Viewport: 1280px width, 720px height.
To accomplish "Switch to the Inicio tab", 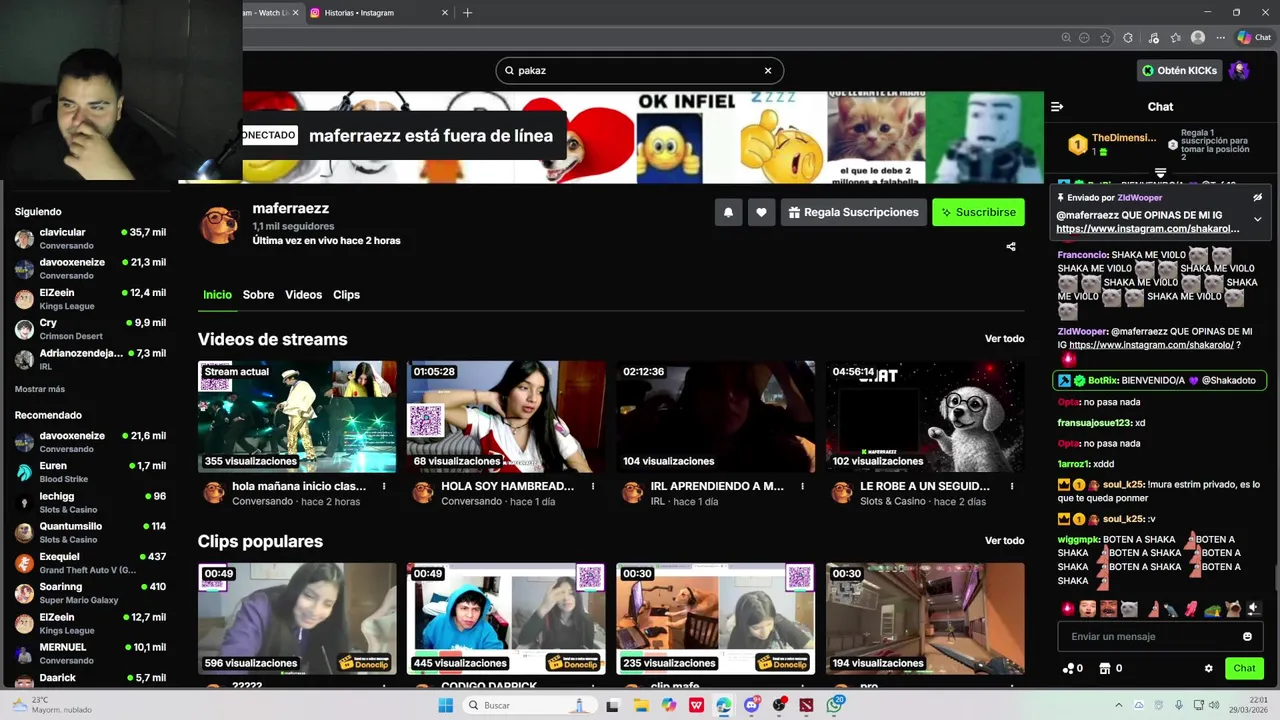I will click(217, 295).
